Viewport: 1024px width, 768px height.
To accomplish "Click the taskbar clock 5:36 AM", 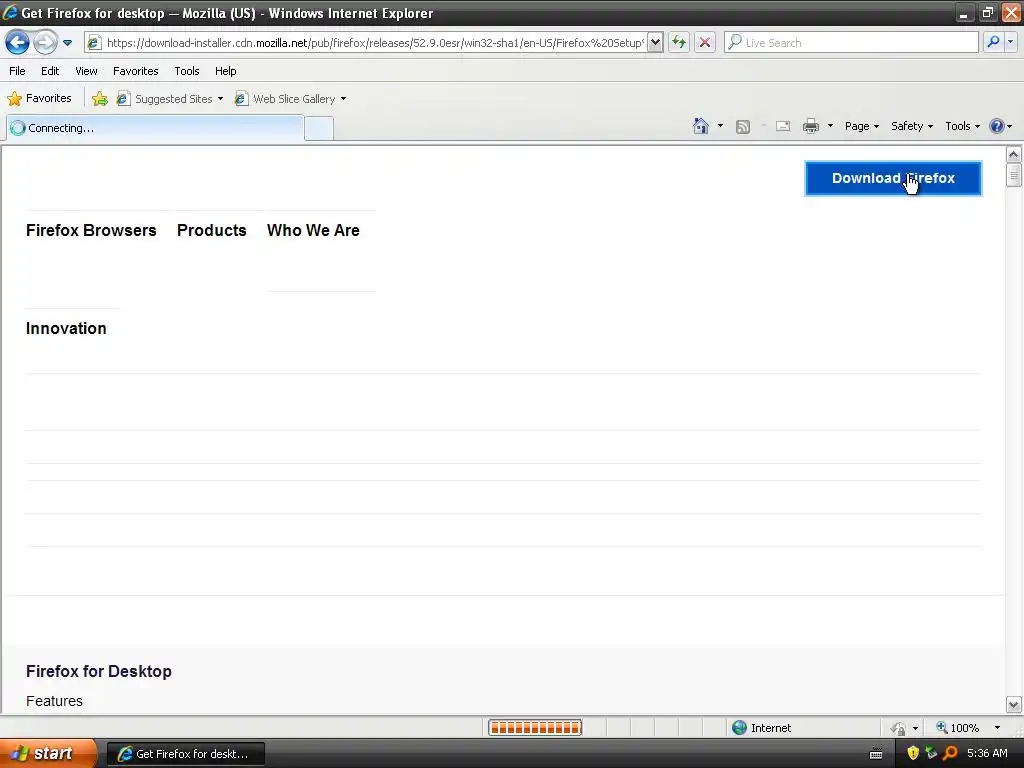I will pyautogui.click(x=987, y=754).
